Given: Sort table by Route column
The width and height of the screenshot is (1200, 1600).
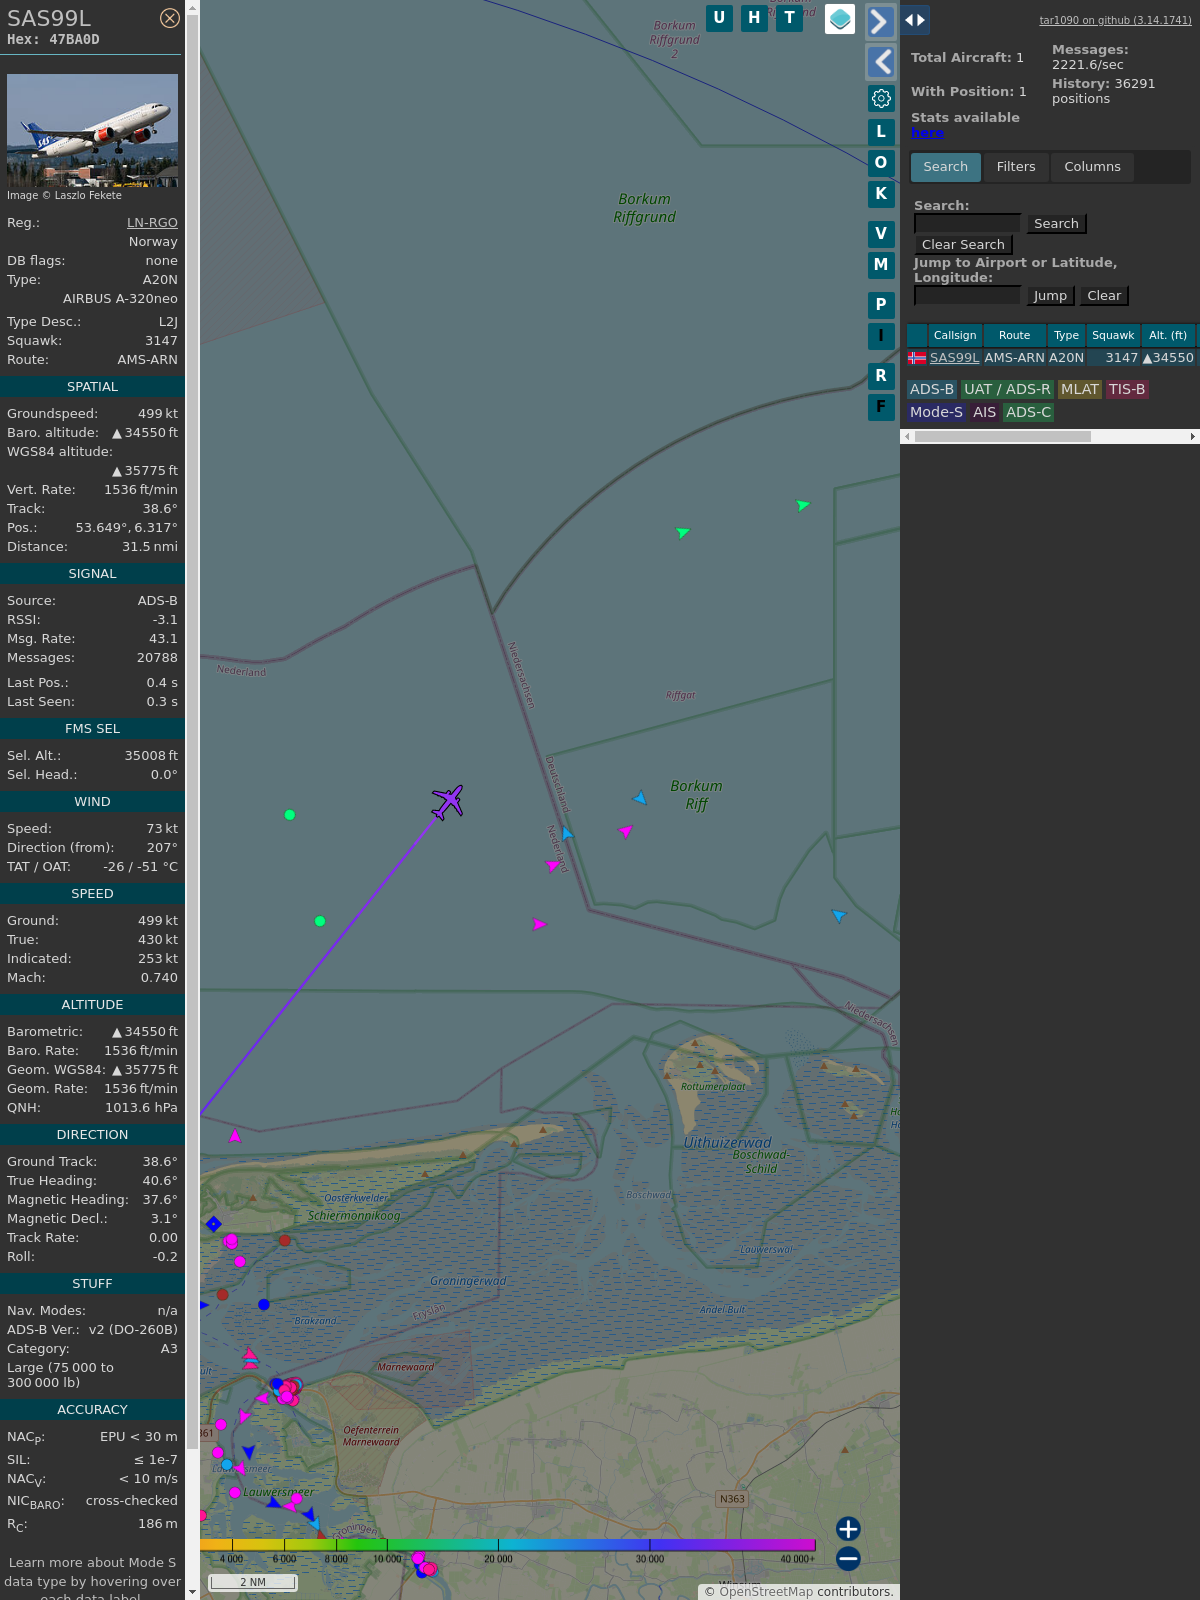Looking at the screenshot, I should pos(1014,336).
